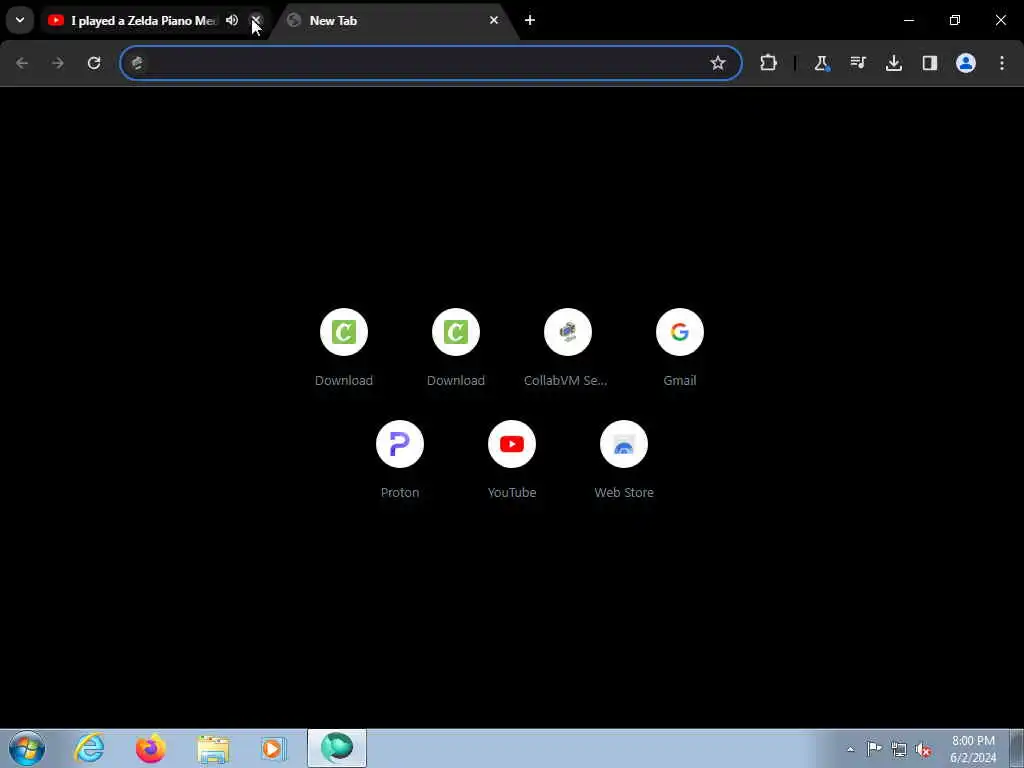The height and width of the screenshot is (768, 1024).
Task: Open the tab search dropdown arrow
Action: (x=20, y=20)
